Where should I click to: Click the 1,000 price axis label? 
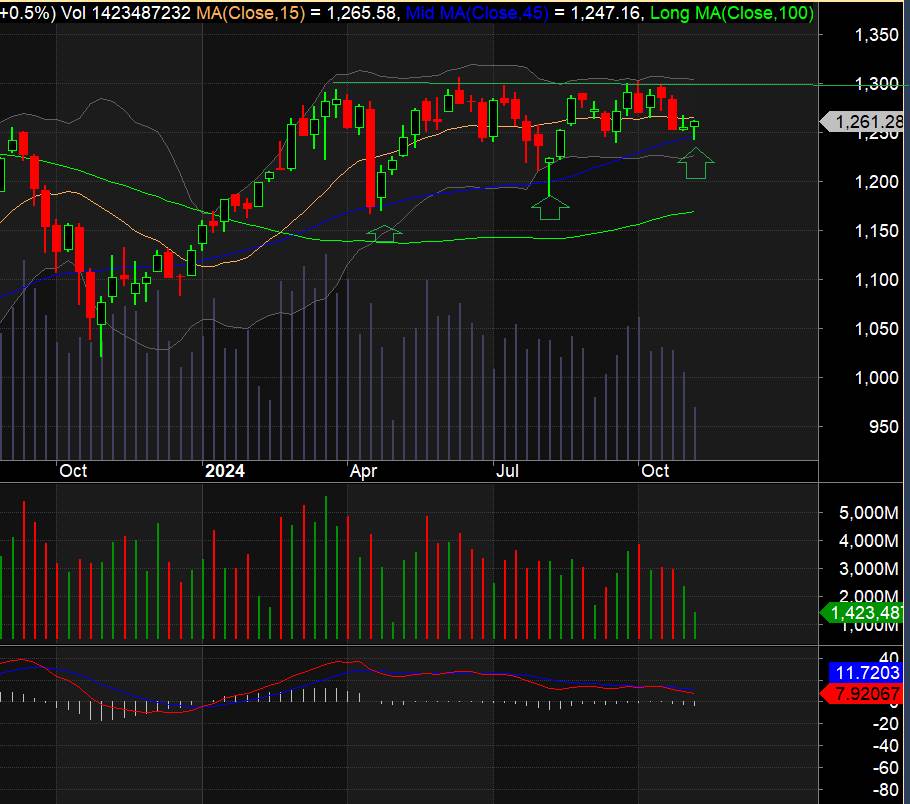click(x=876, y=378)
